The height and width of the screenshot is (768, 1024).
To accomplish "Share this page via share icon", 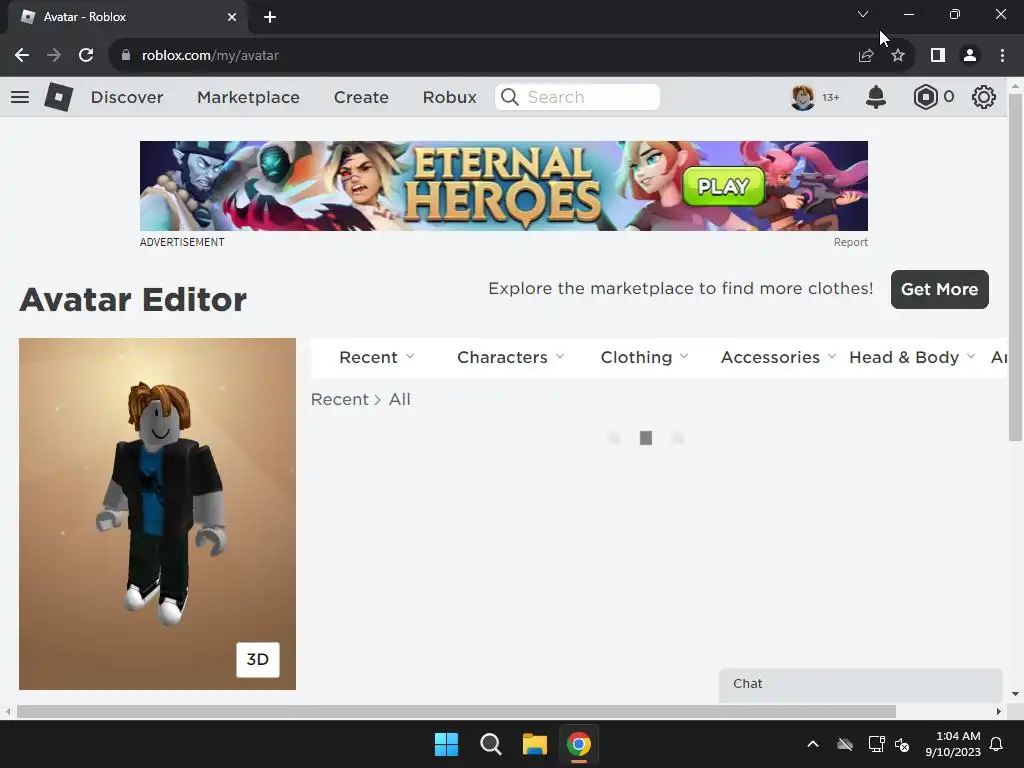I will click(866, 56).
